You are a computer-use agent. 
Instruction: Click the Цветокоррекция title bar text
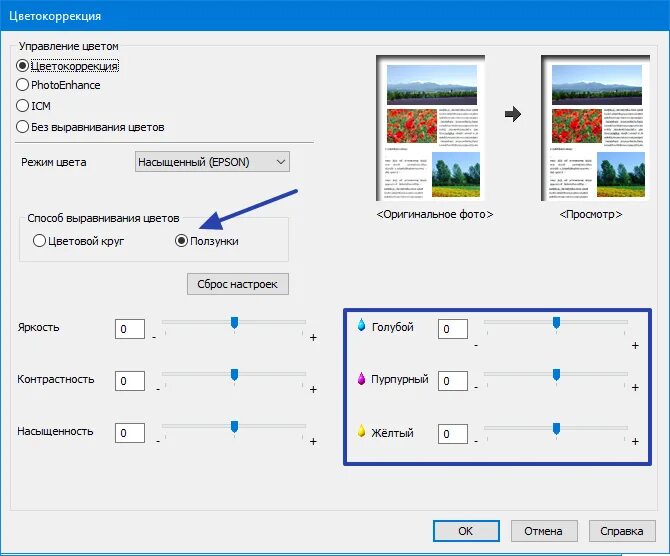click(x=55, y=16)
